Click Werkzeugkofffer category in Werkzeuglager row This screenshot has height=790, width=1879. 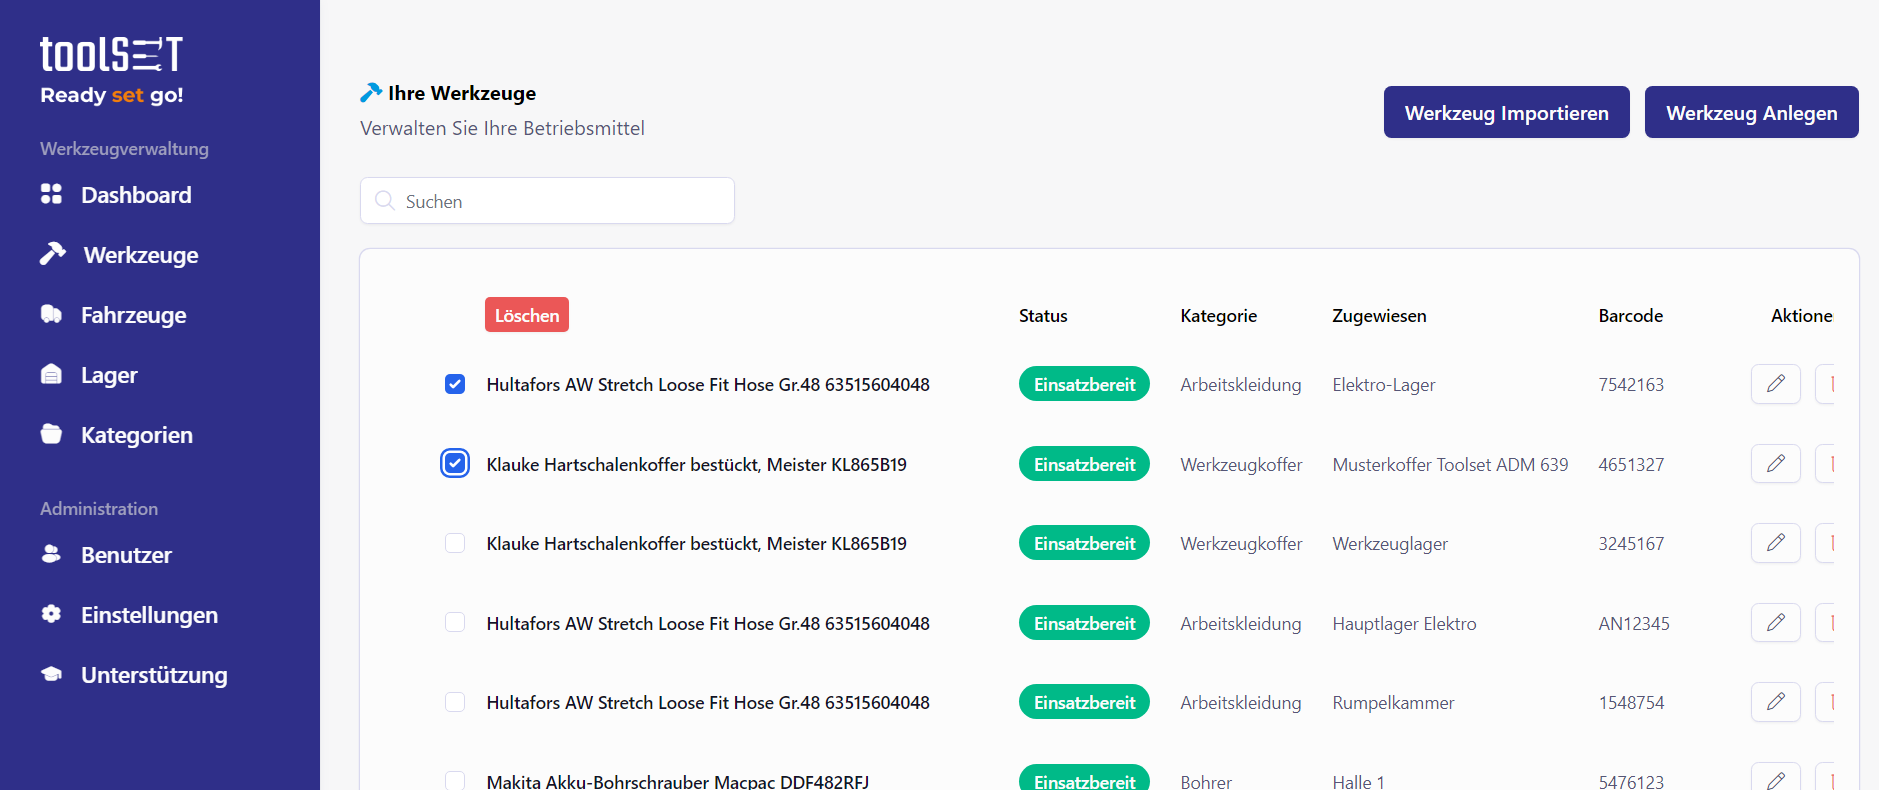[x=1241, y=544]
